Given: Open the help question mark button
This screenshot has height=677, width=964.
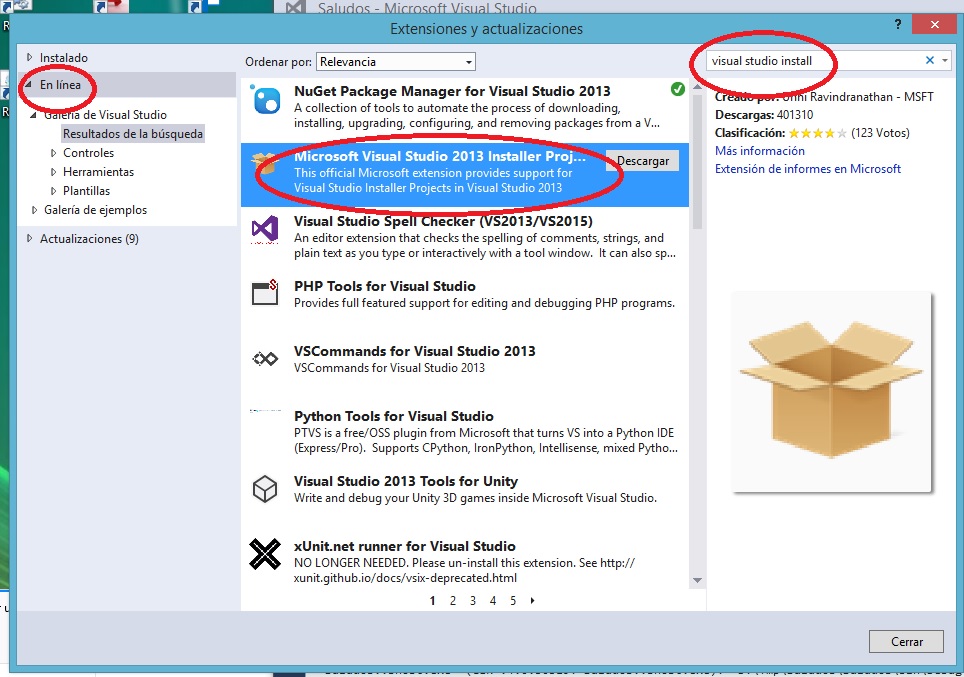Looking at the screenshot, I should (898, 25).
